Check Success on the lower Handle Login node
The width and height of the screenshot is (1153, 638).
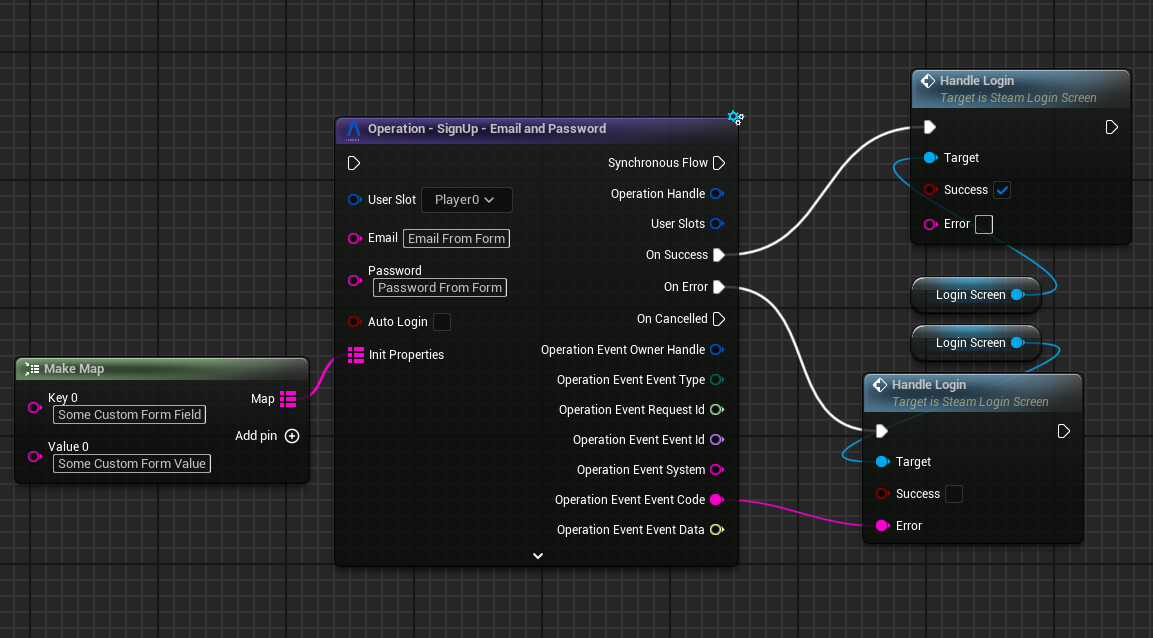954,494
